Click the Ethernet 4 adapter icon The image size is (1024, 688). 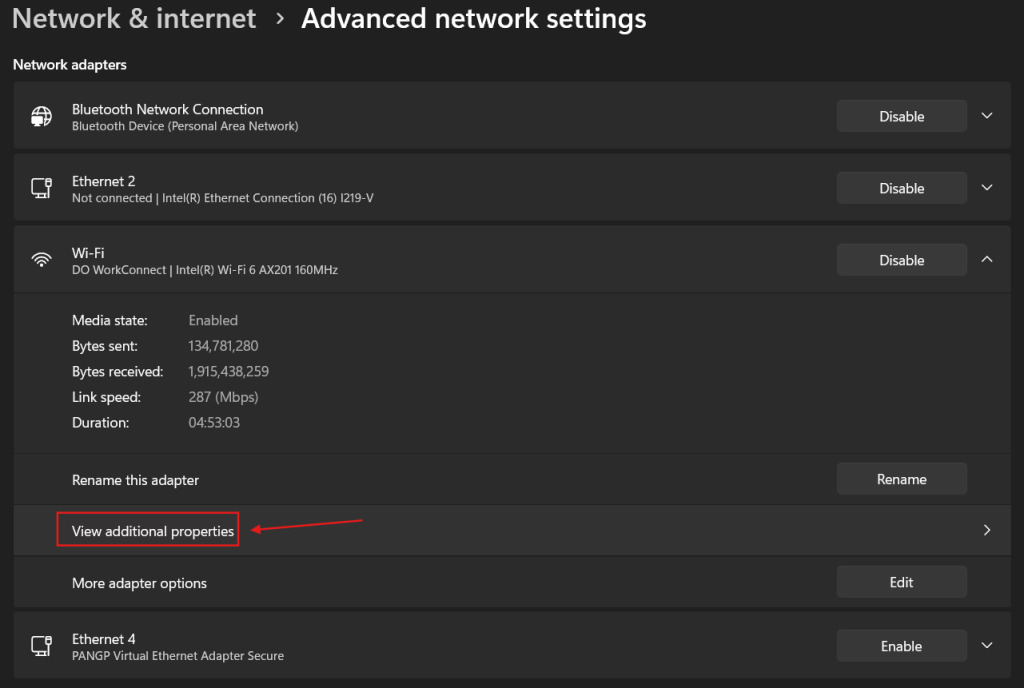(41, 646)
